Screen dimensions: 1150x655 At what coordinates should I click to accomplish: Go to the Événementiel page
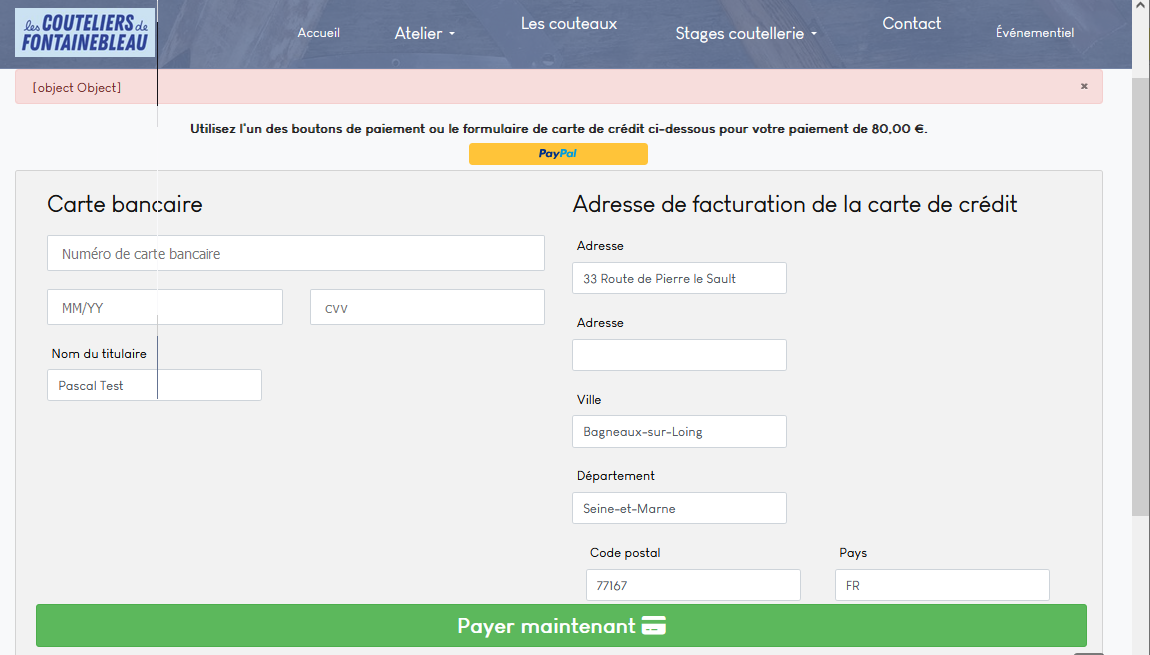[x=1035, y=32]
